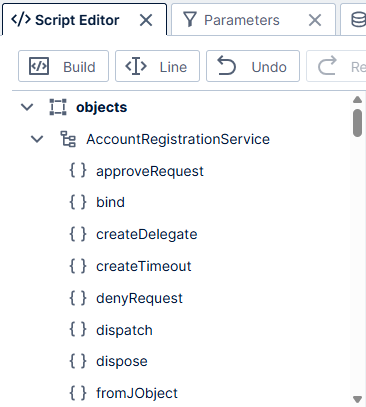
Task: Close the Script Editor tab
Action: 146,20
